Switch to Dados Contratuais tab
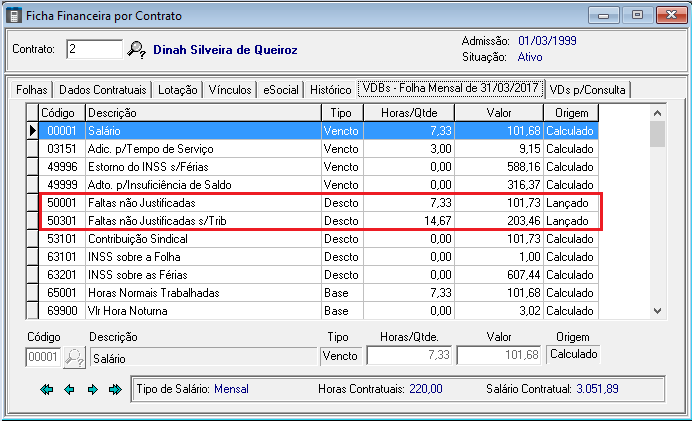Viewport: 692px width, 421px height. click(x=103, y=90)
